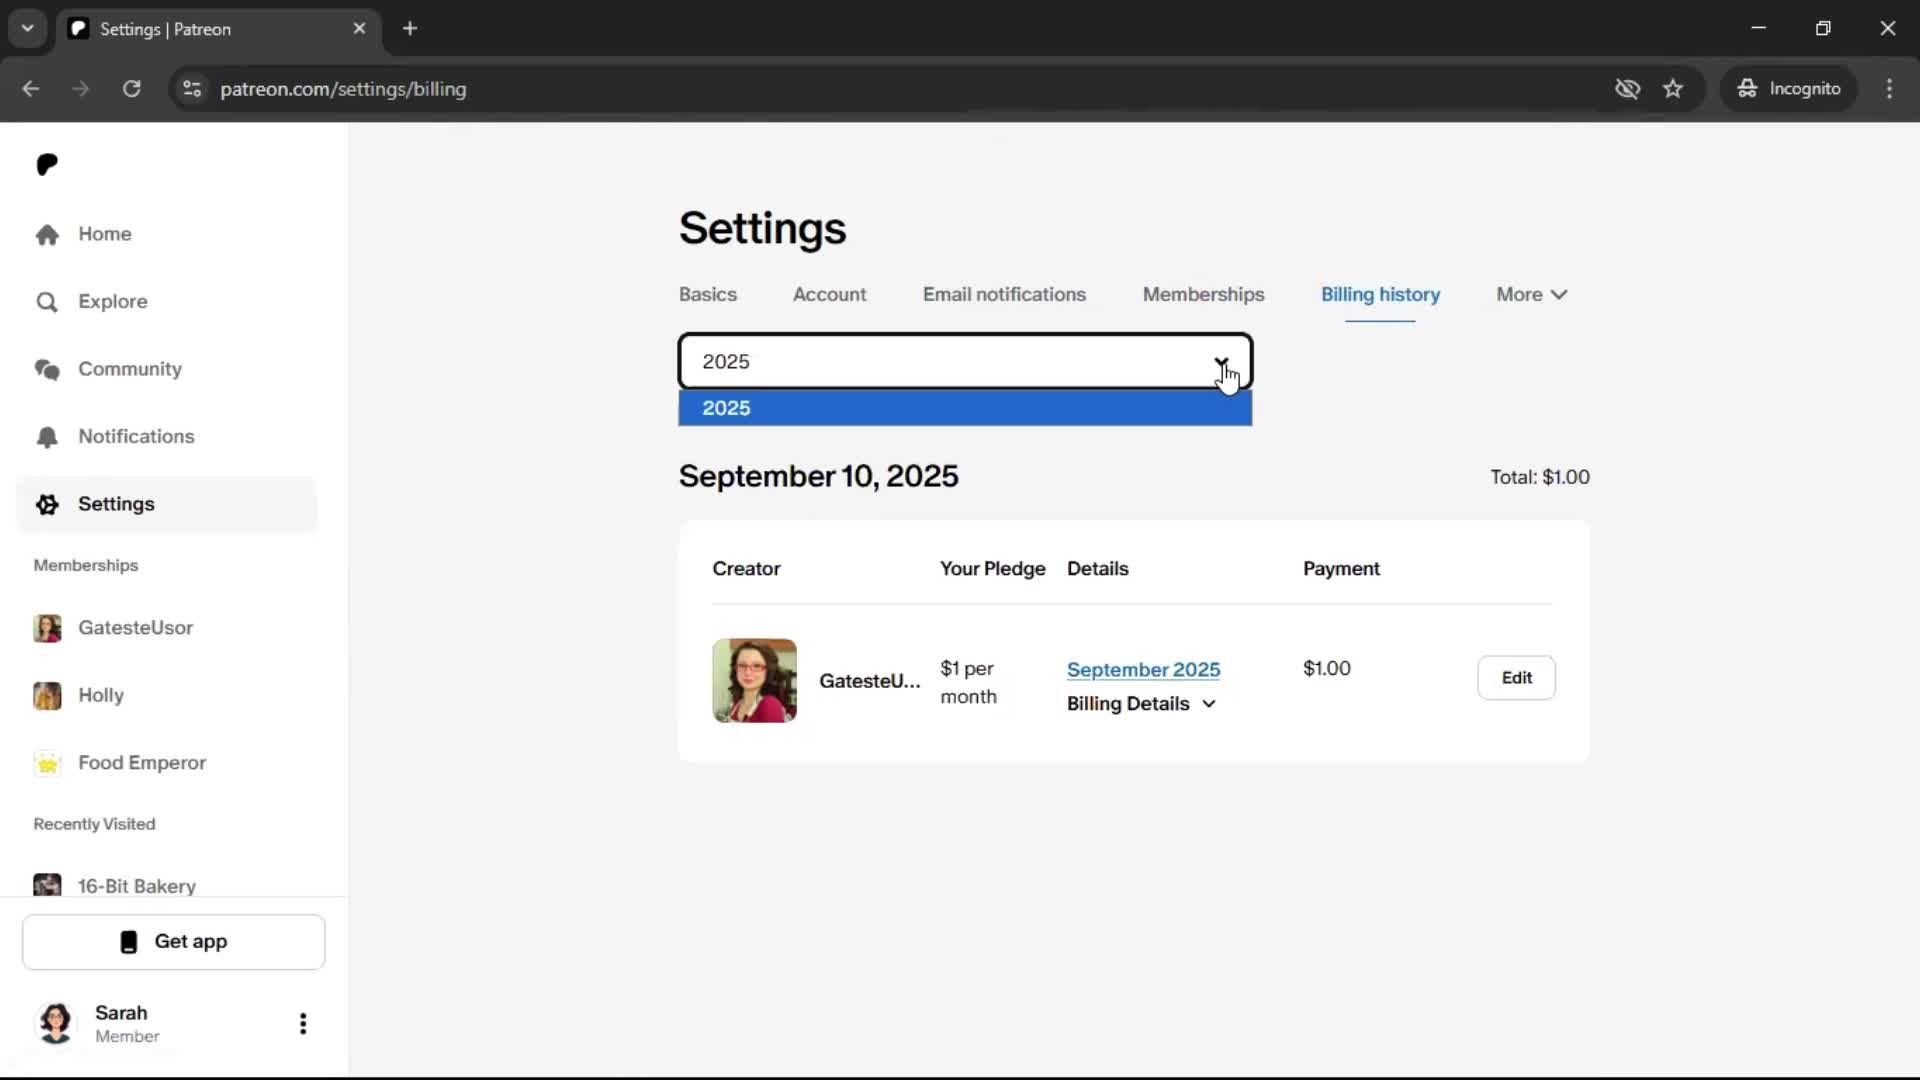Click the phone icon in Get app
Image resolution: width=1920 pixels, height=1080 pixels.
point(129,942)
